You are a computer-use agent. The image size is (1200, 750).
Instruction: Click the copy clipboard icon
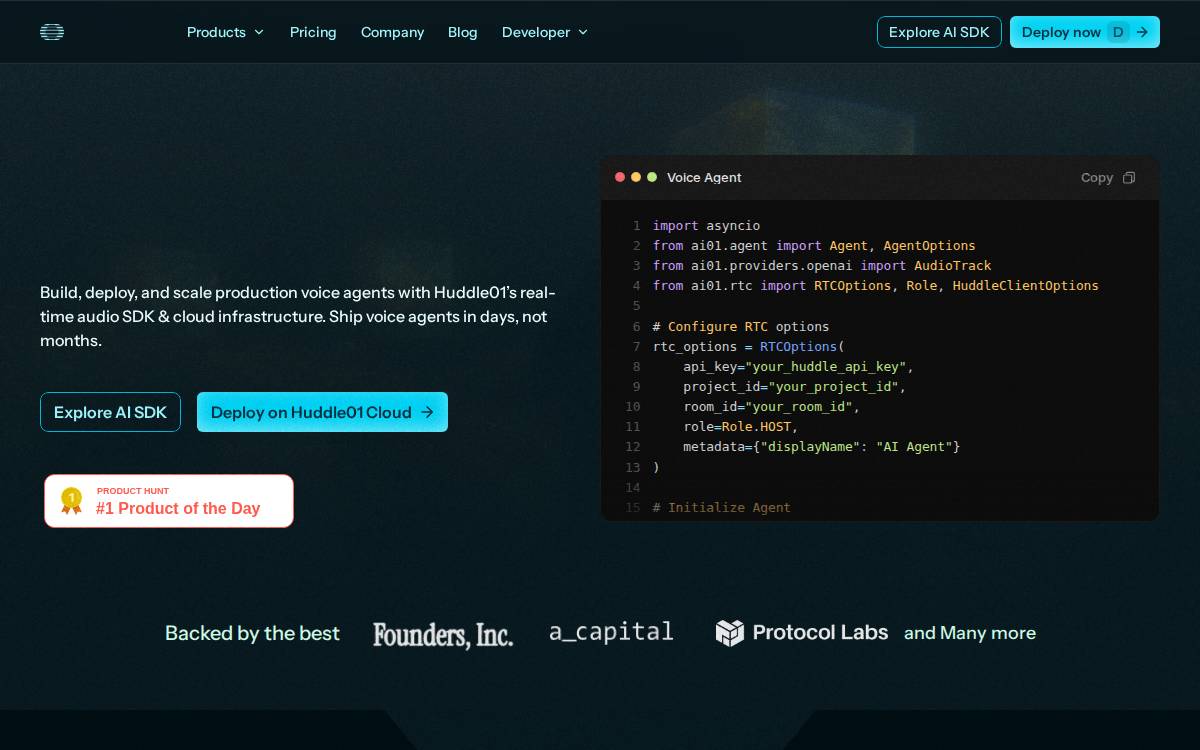click(x=1129, y=177)
